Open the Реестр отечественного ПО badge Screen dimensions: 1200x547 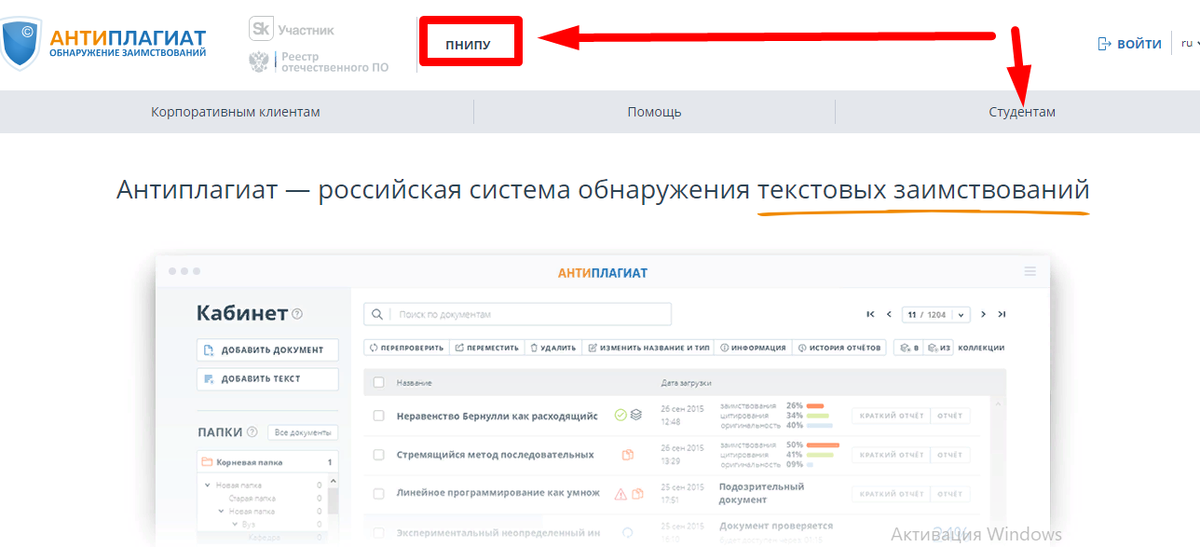(318, 63)
